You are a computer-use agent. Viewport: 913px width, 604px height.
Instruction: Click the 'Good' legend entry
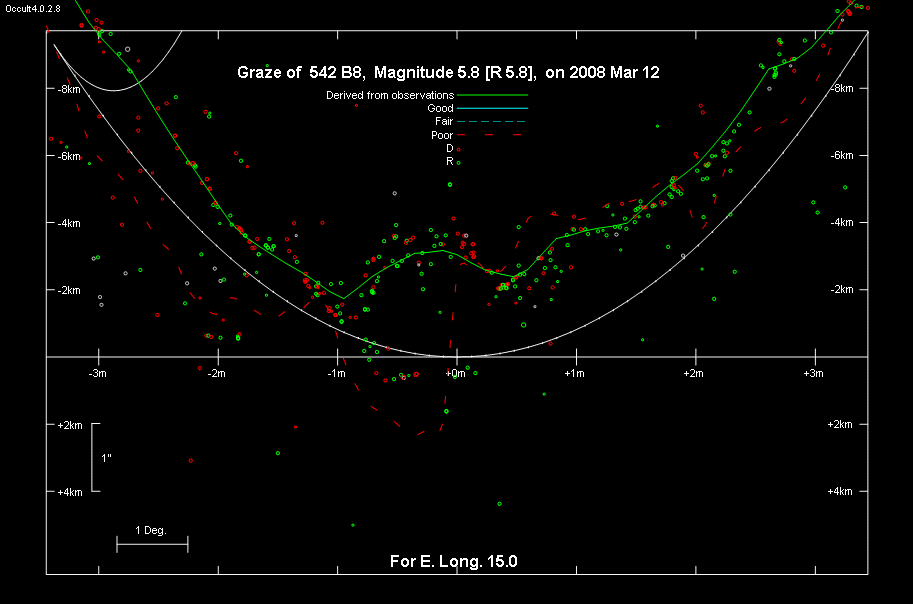pyautogui.click(x=440, y=108)
